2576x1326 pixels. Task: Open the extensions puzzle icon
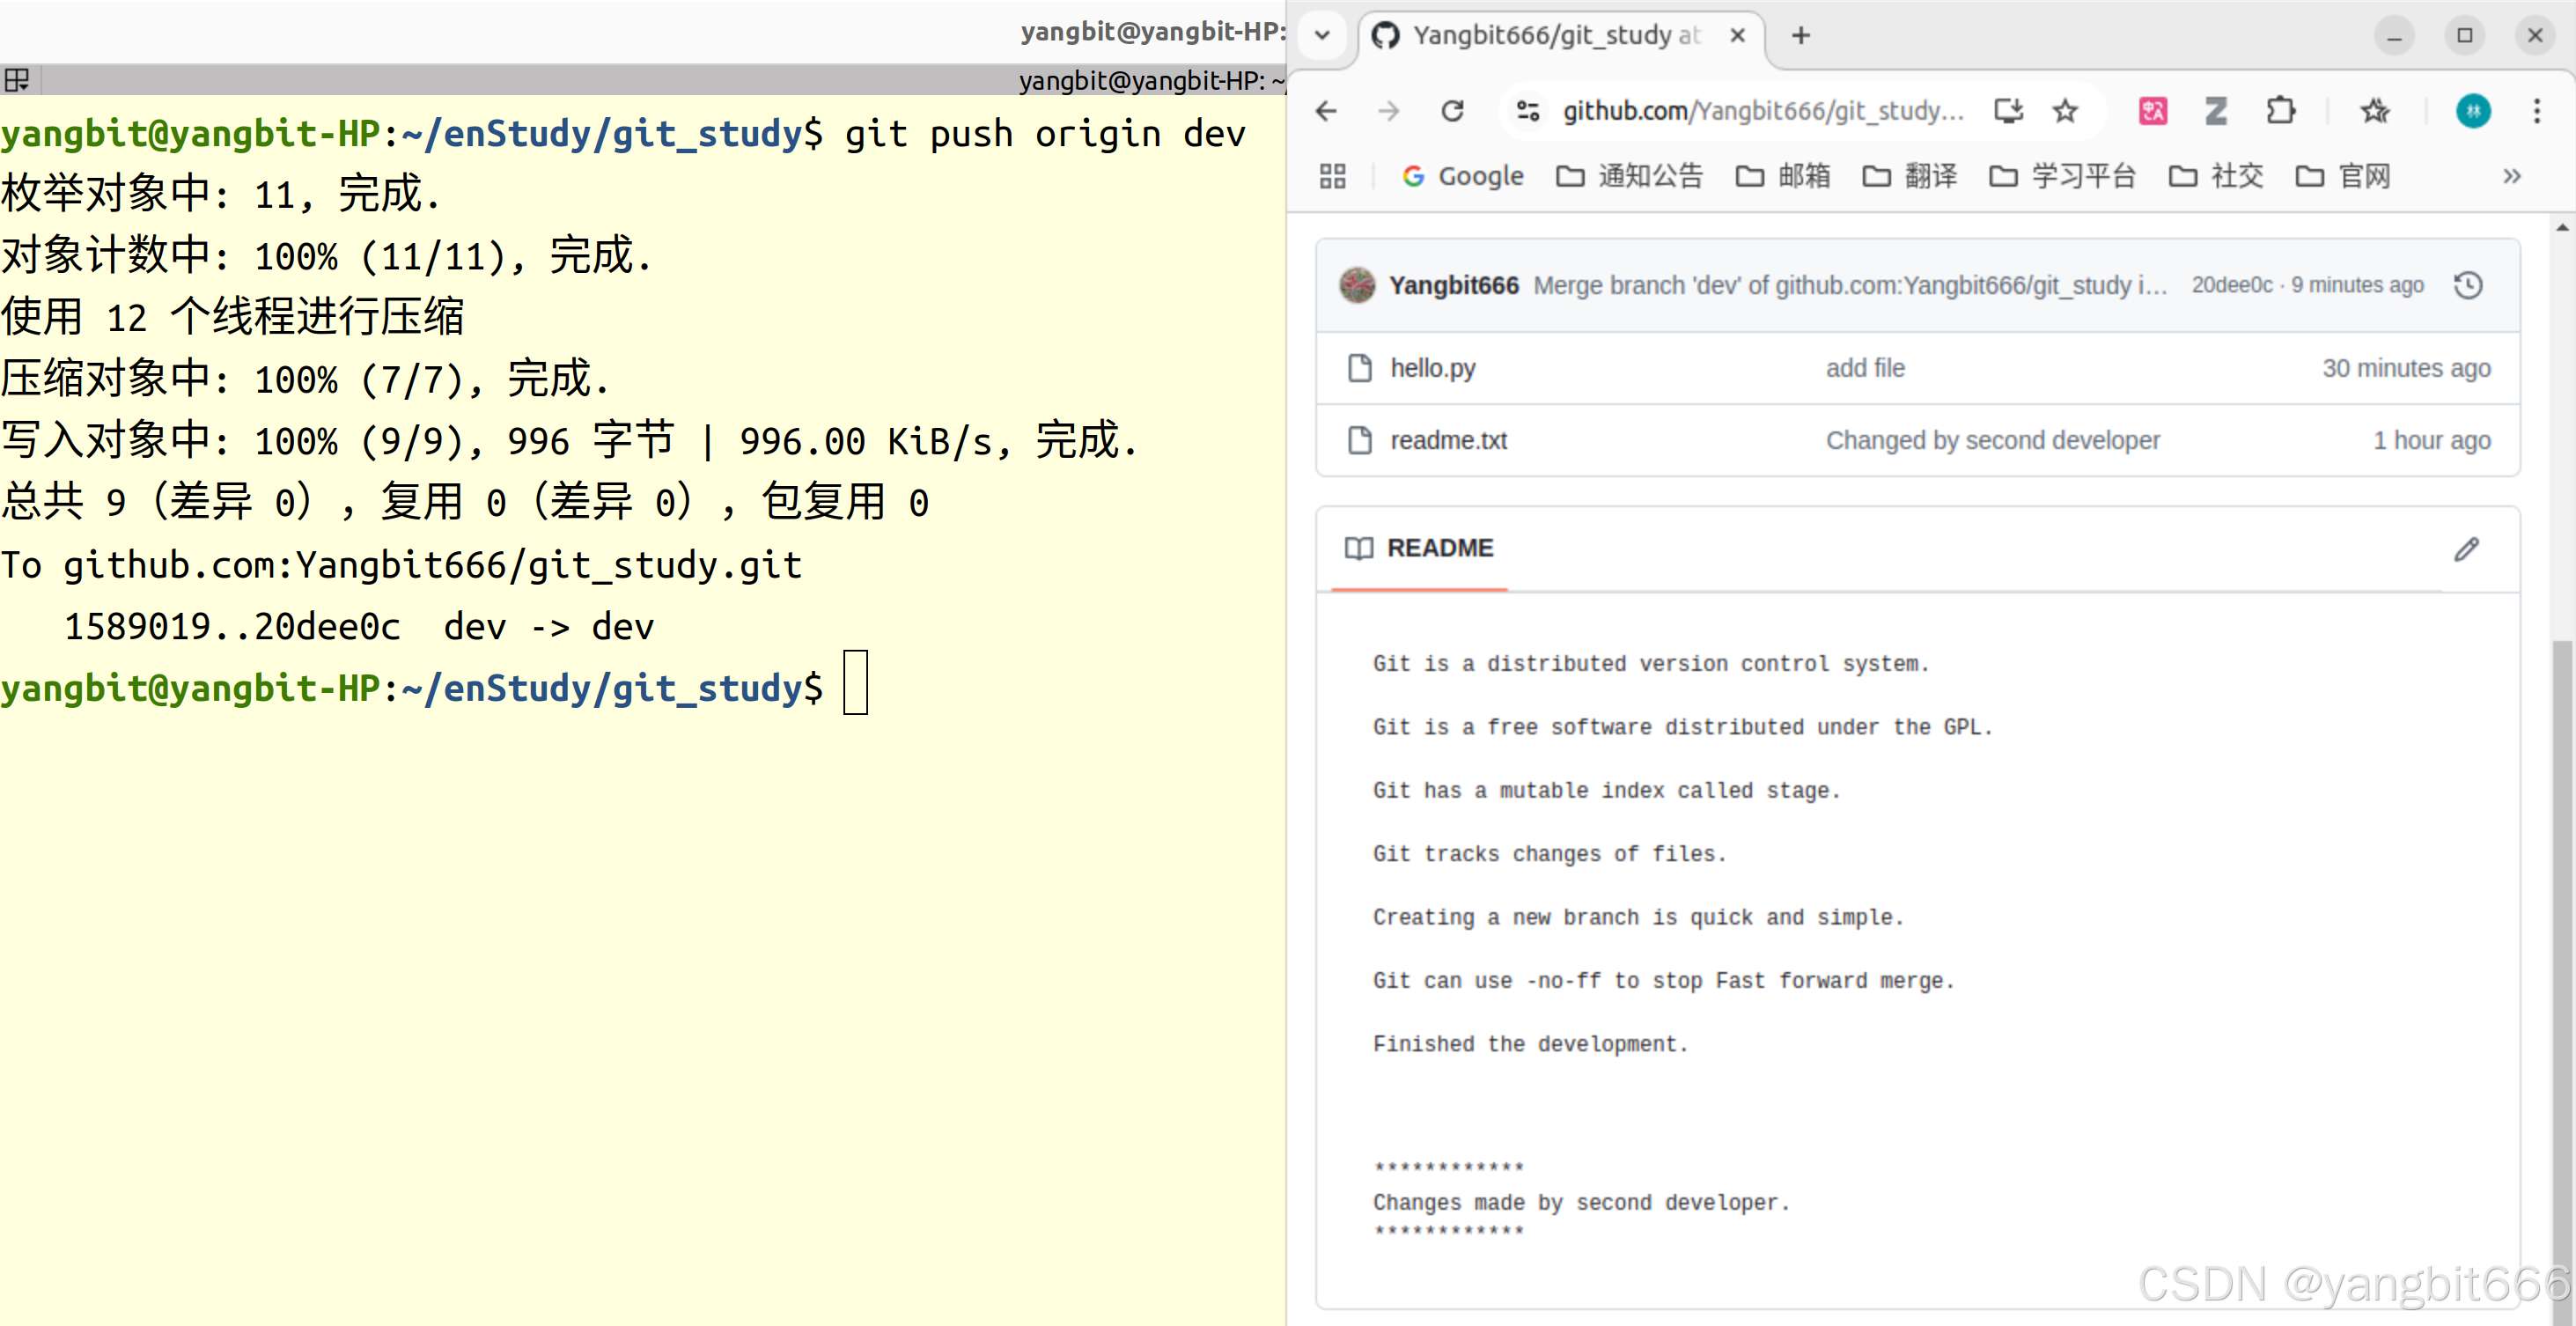click(2280, 111)
